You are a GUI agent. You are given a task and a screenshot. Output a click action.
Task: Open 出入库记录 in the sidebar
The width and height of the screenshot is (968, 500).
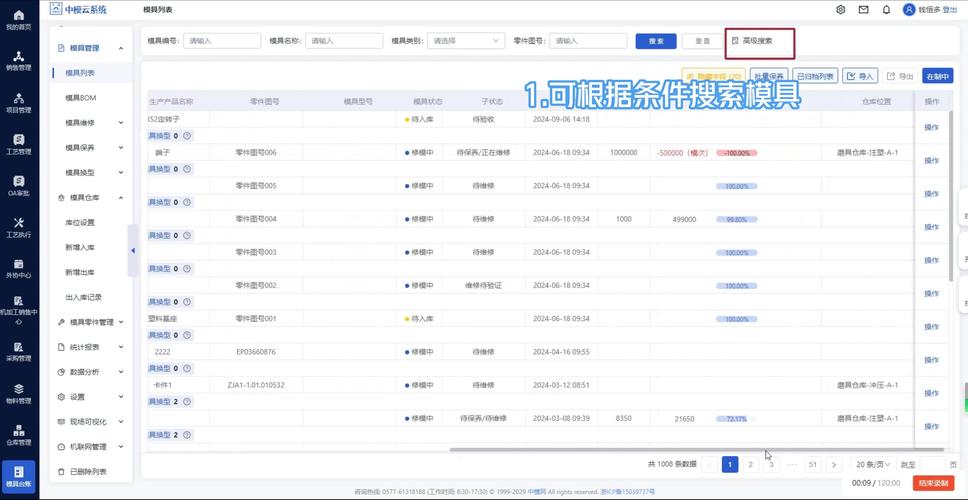[x=83, y=297]
